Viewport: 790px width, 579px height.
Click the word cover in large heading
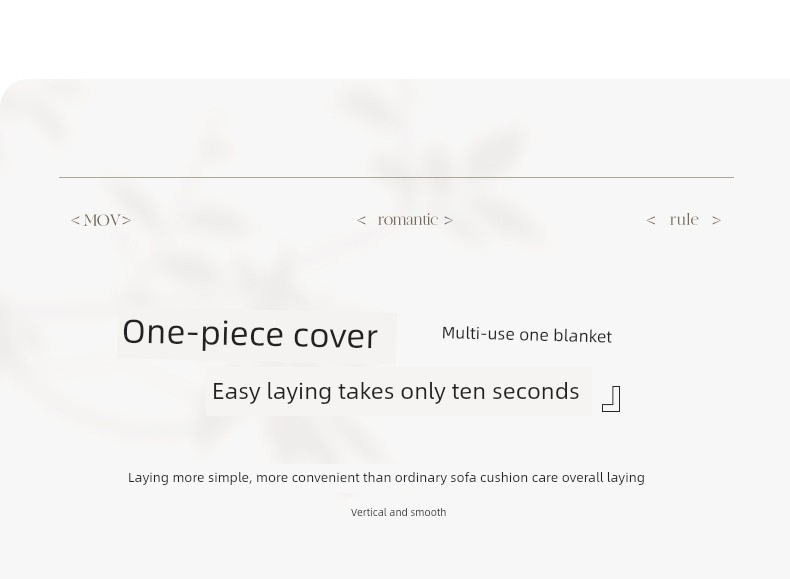click(x=336, y=336)
